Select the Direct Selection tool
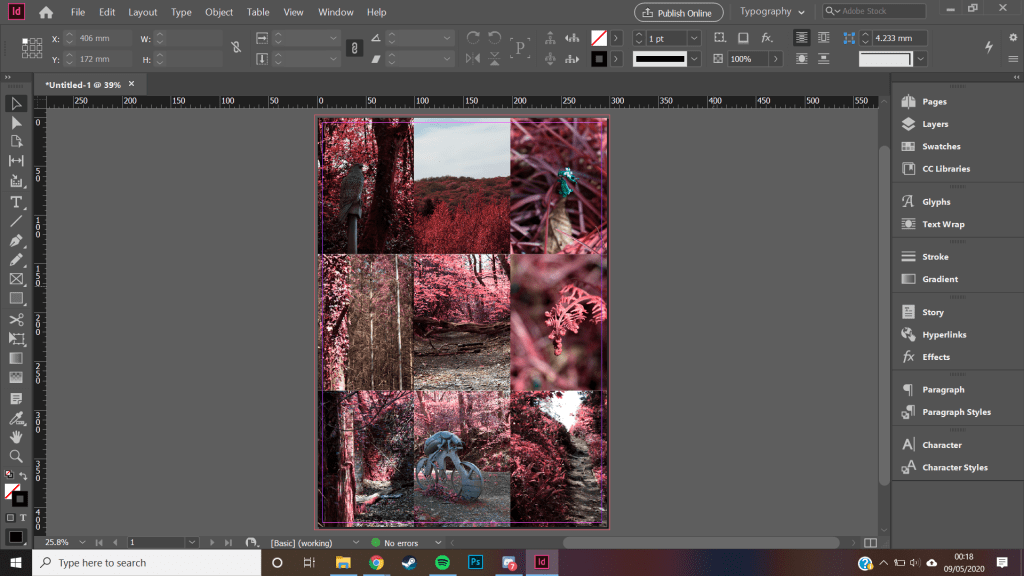The width and height of the screenshot is (1024, 576). pos(16,122)
